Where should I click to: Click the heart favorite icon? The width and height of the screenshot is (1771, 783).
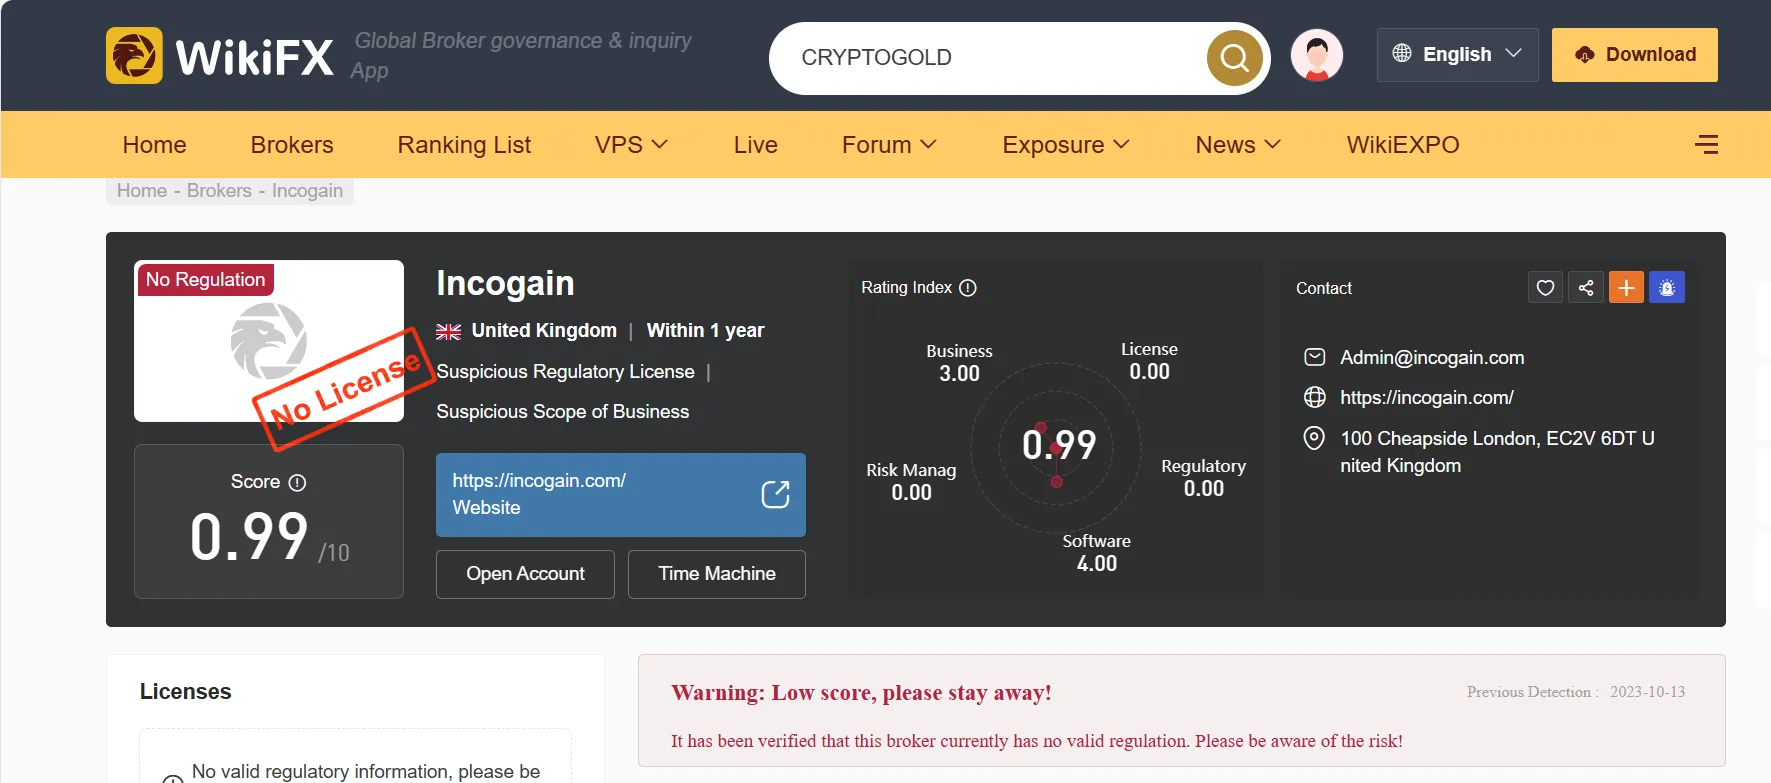tap(1545, 288)
